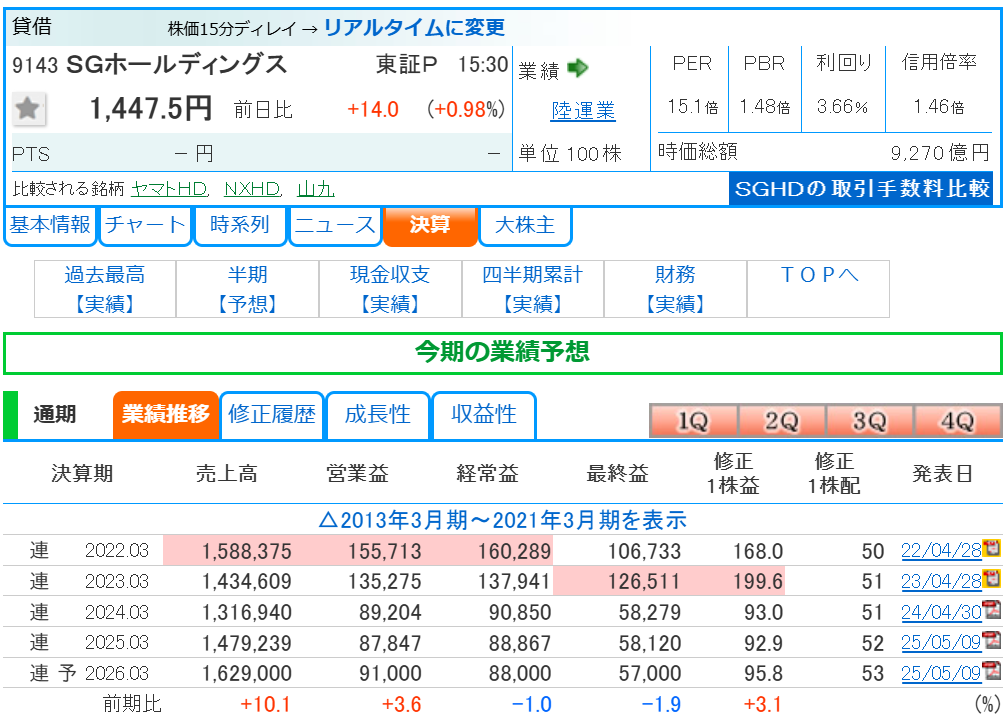Viewport: 1008px width, 717px height.
Task: Open the 24/04/30 announcement date link
Action: (x=941, y=612)
